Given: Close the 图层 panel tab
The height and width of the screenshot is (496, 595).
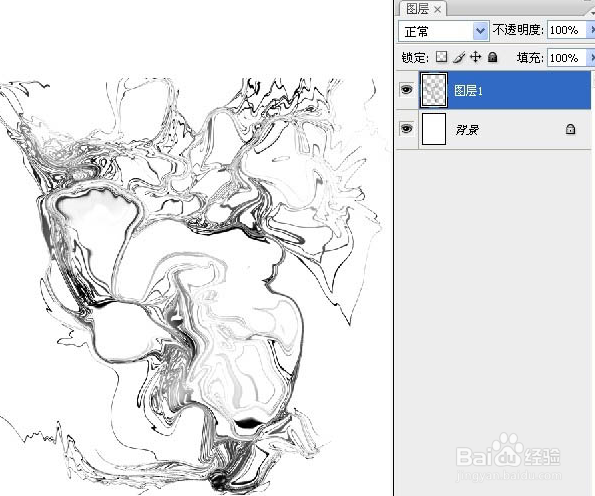Looking at the screenshot, I should (438, 9).
